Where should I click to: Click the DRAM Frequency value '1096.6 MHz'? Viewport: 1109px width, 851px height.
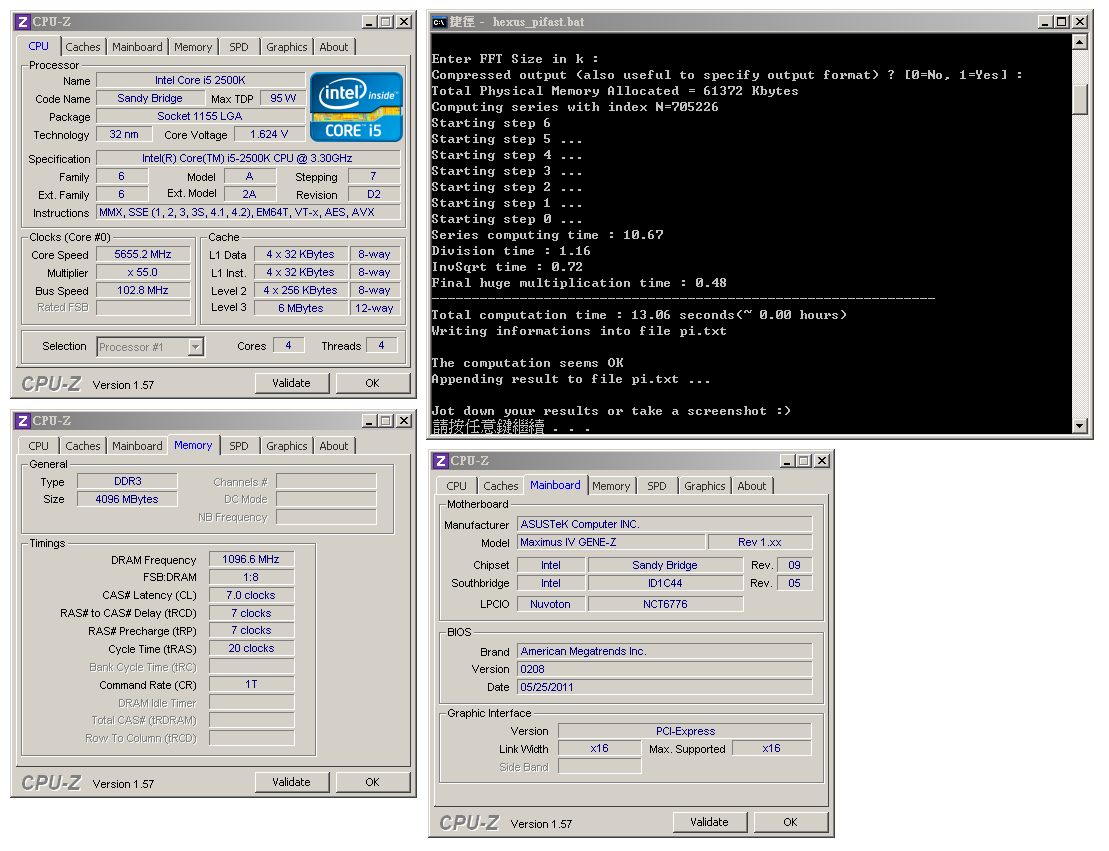tap(251, 560)
